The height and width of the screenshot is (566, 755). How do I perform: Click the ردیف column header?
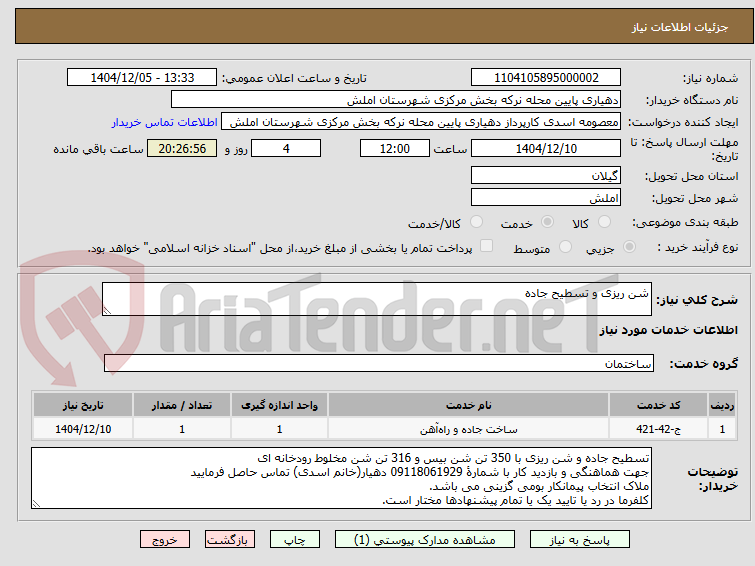[x=722, y=405]
